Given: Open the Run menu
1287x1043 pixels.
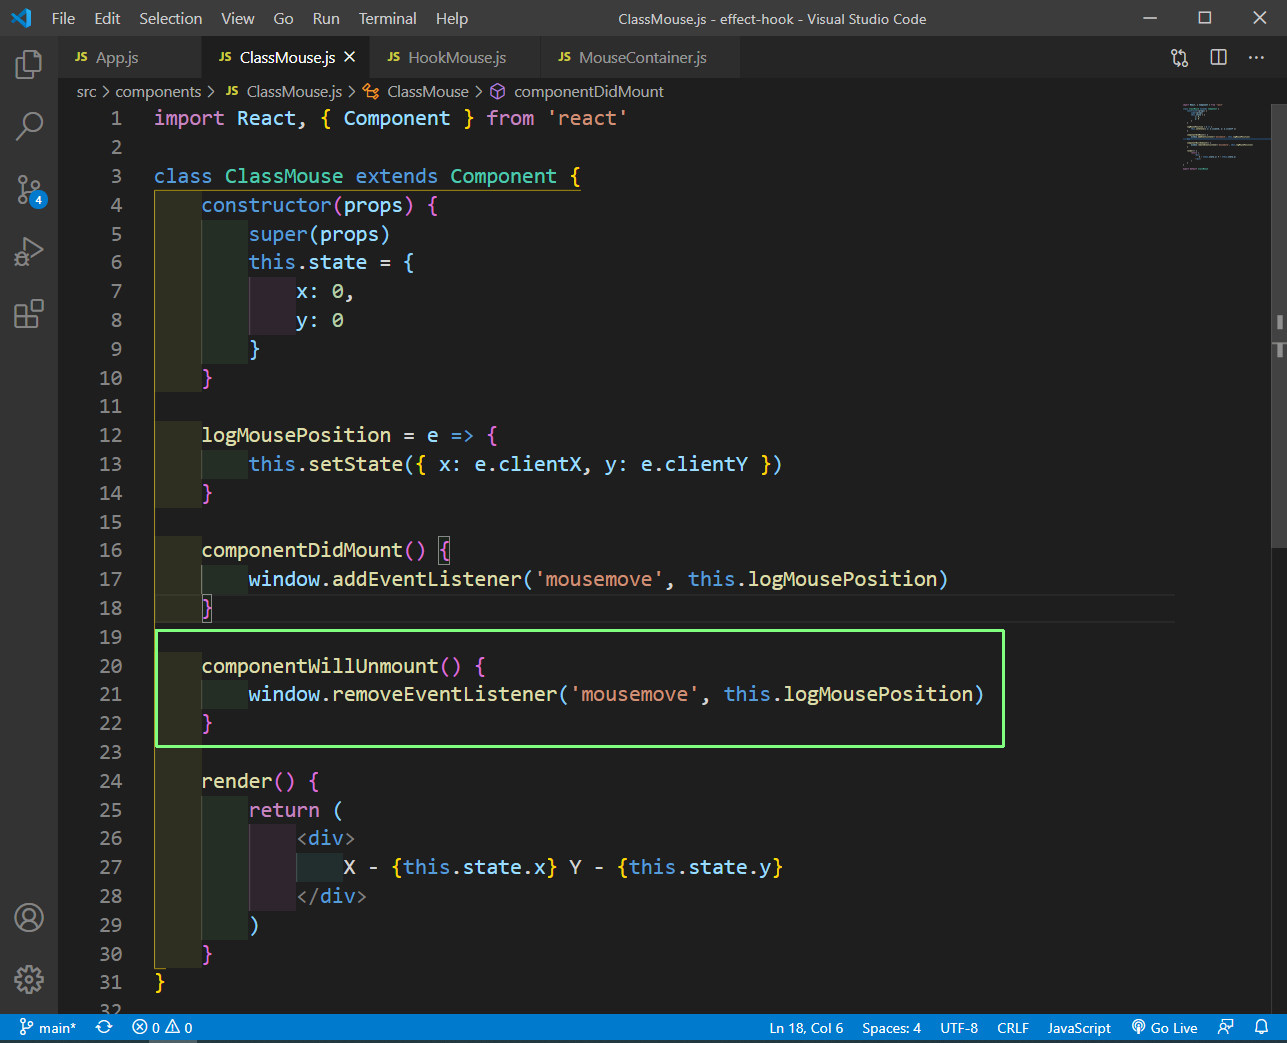Looking at the screenshot, I should tap(326, 18).
